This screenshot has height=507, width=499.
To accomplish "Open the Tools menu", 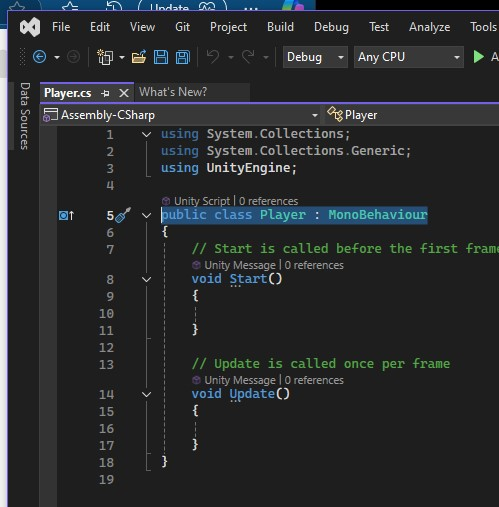I will tap(483, 27).
